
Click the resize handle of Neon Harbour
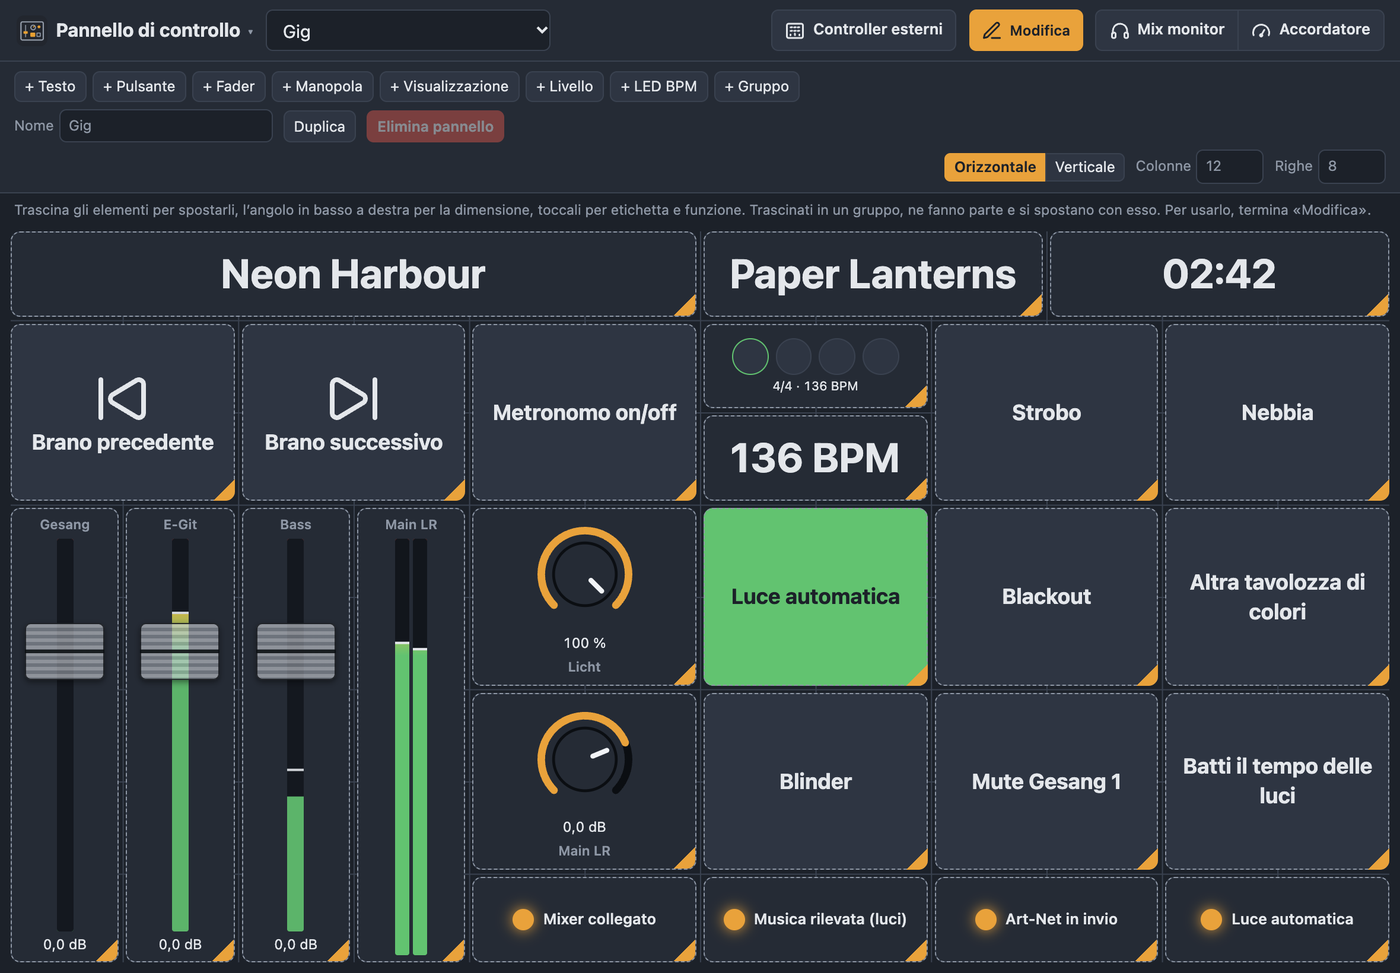click(685, 306)
